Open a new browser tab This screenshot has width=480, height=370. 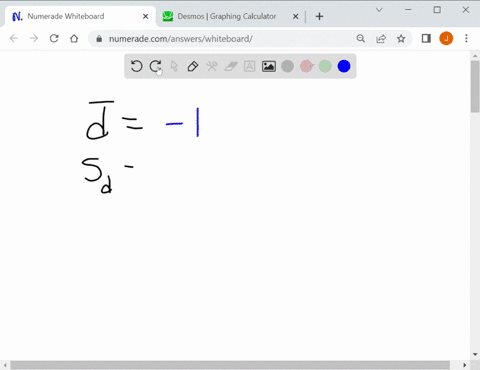pos(319,16)
